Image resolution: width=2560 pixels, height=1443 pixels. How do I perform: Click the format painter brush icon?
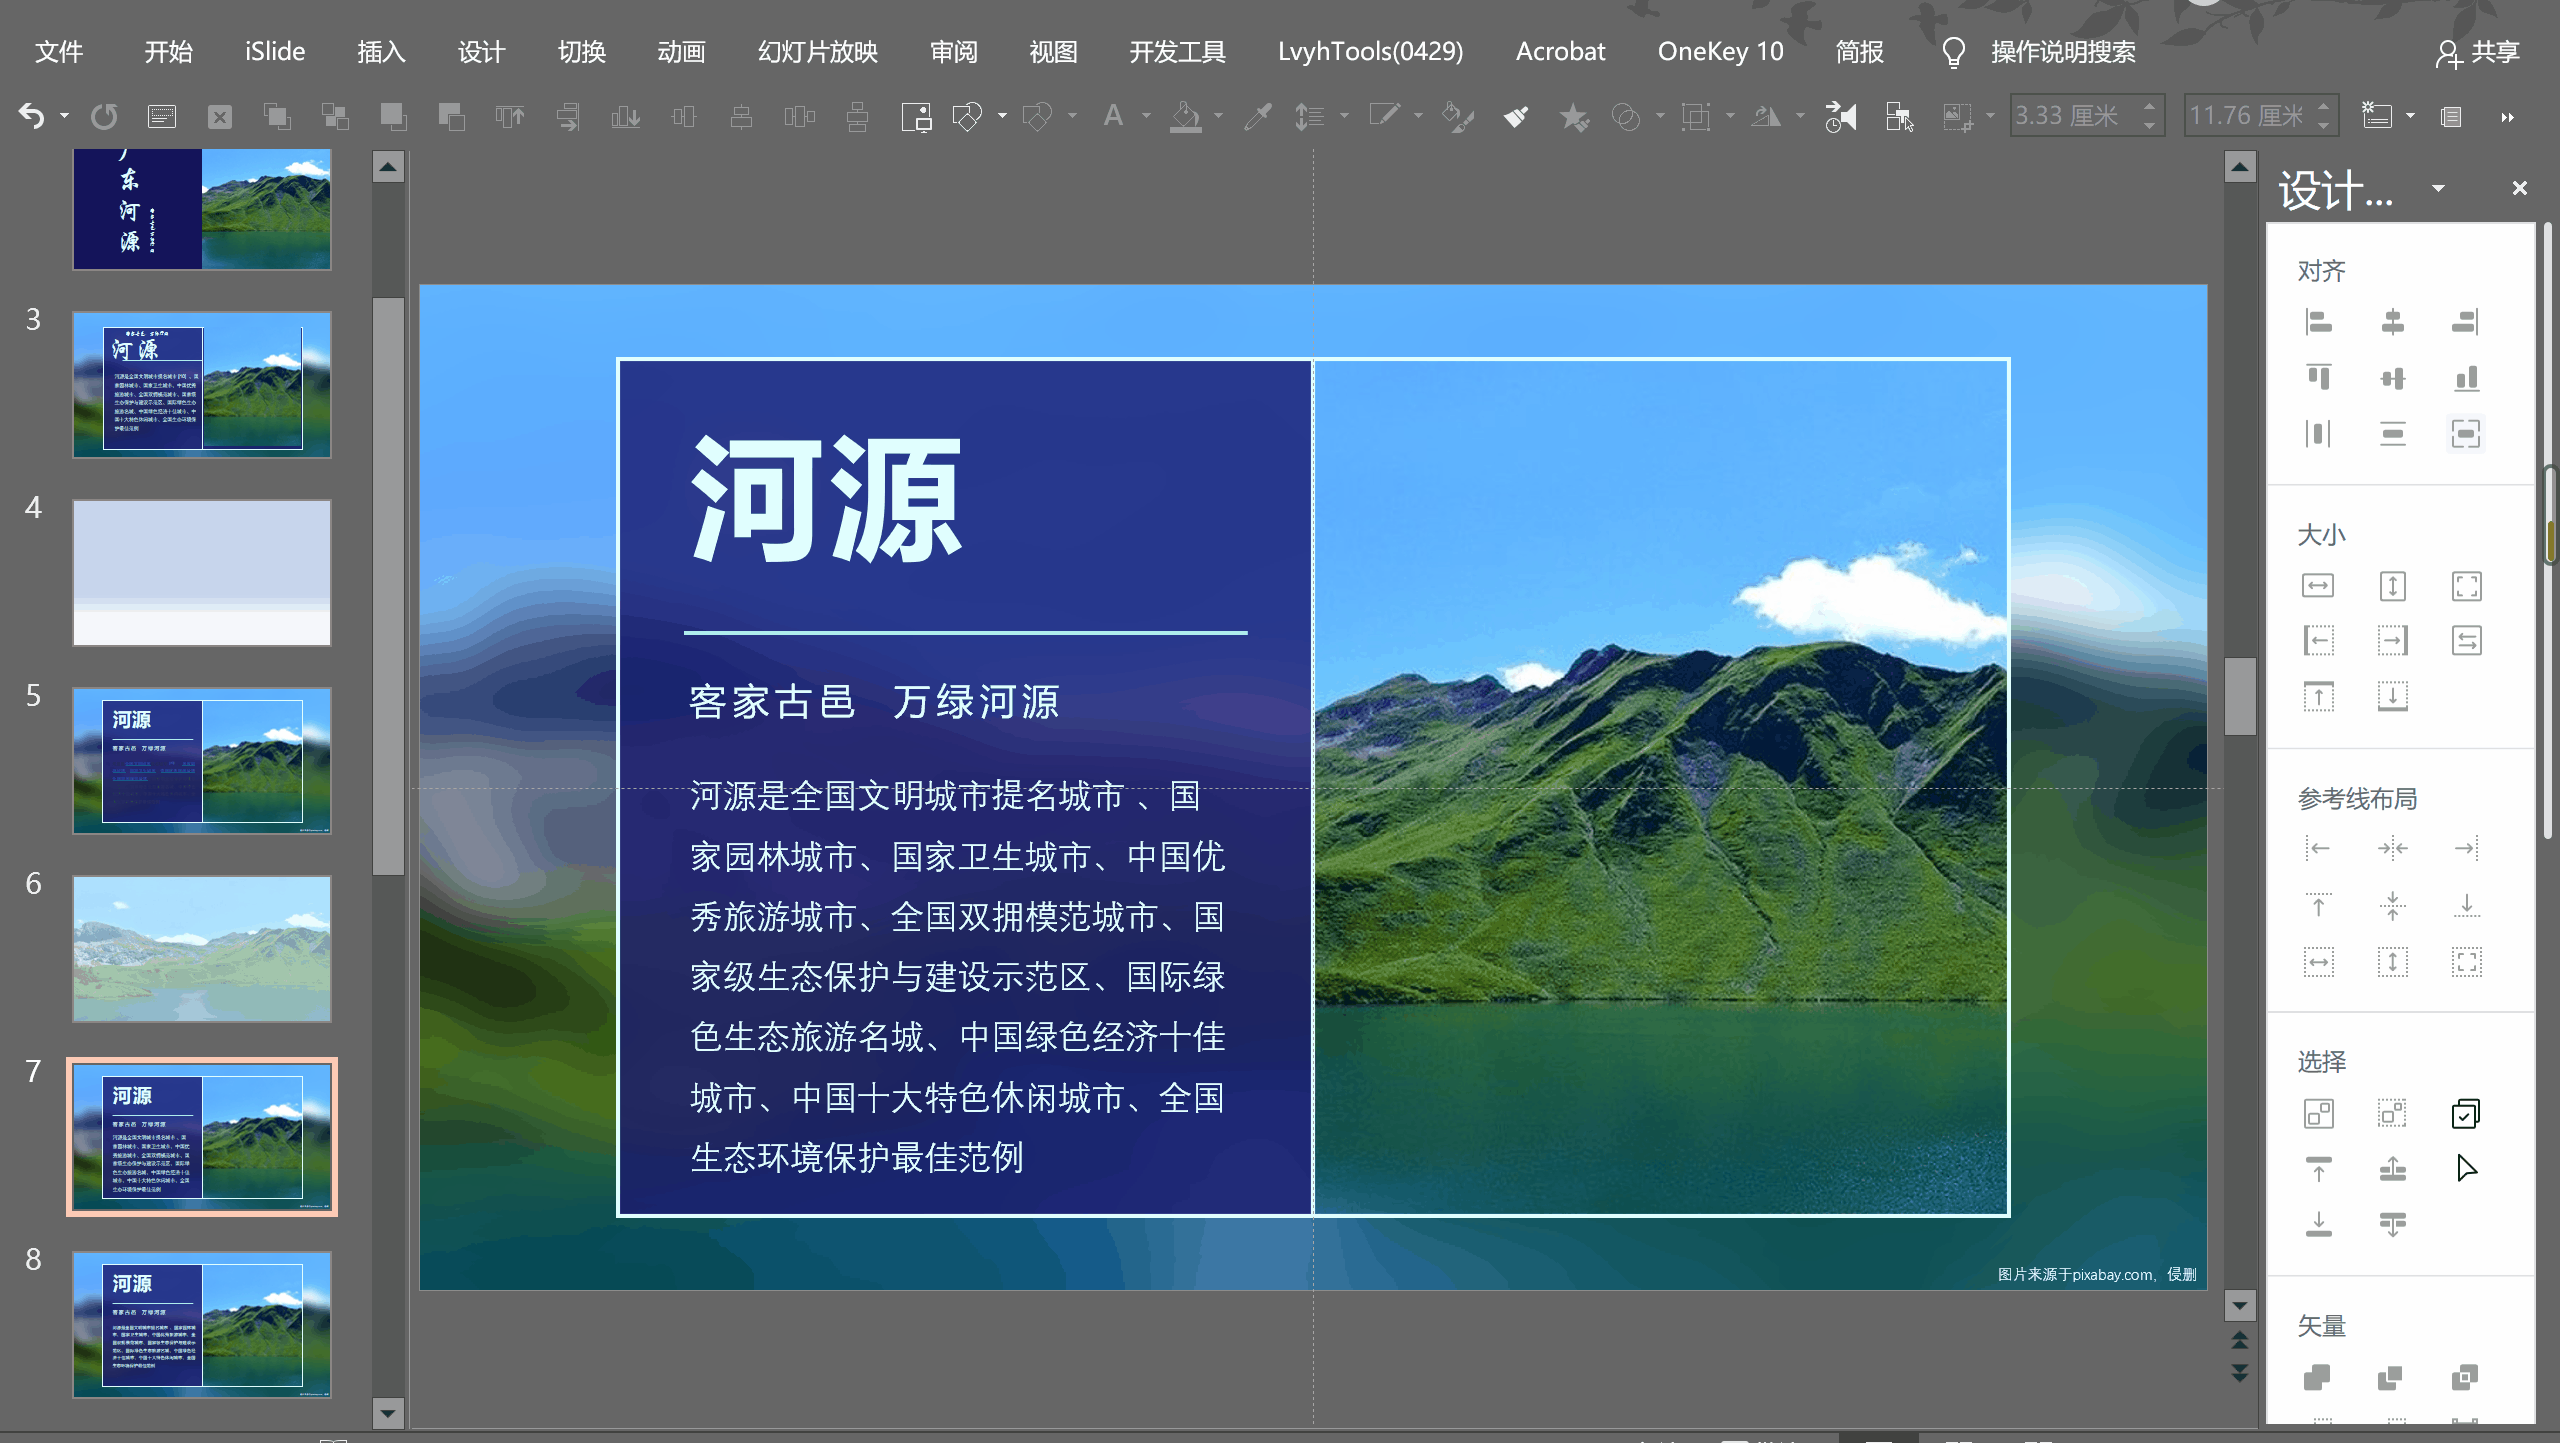click(1515, 117)
